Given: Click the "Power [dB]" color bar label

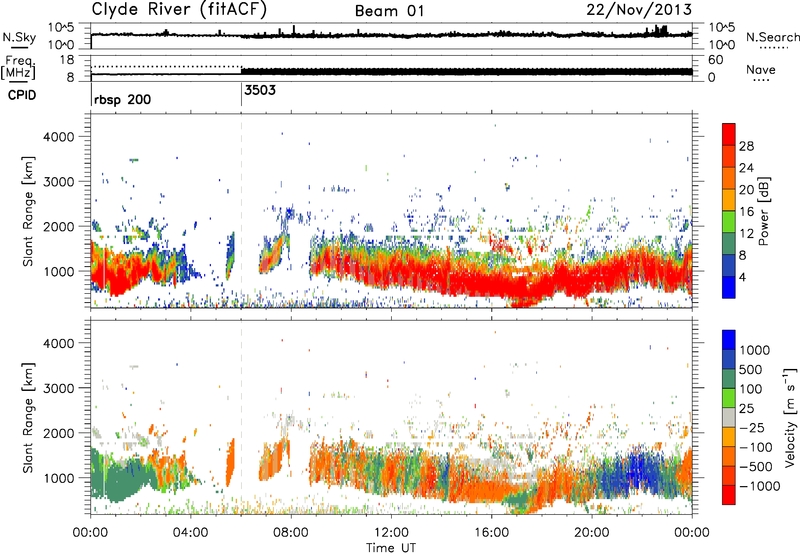Looking at the screenshot, I should [x=763, y=211].
